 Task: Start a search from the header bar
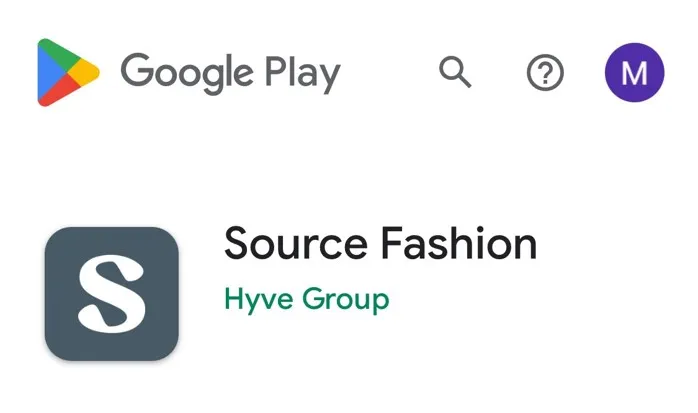coord(455,72)
